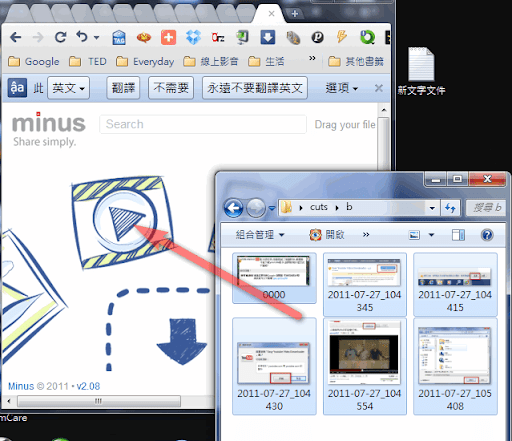This screenshot has height=441, width=512.
Task: Open the address bar history dropdown
Action: click(432, 208)
